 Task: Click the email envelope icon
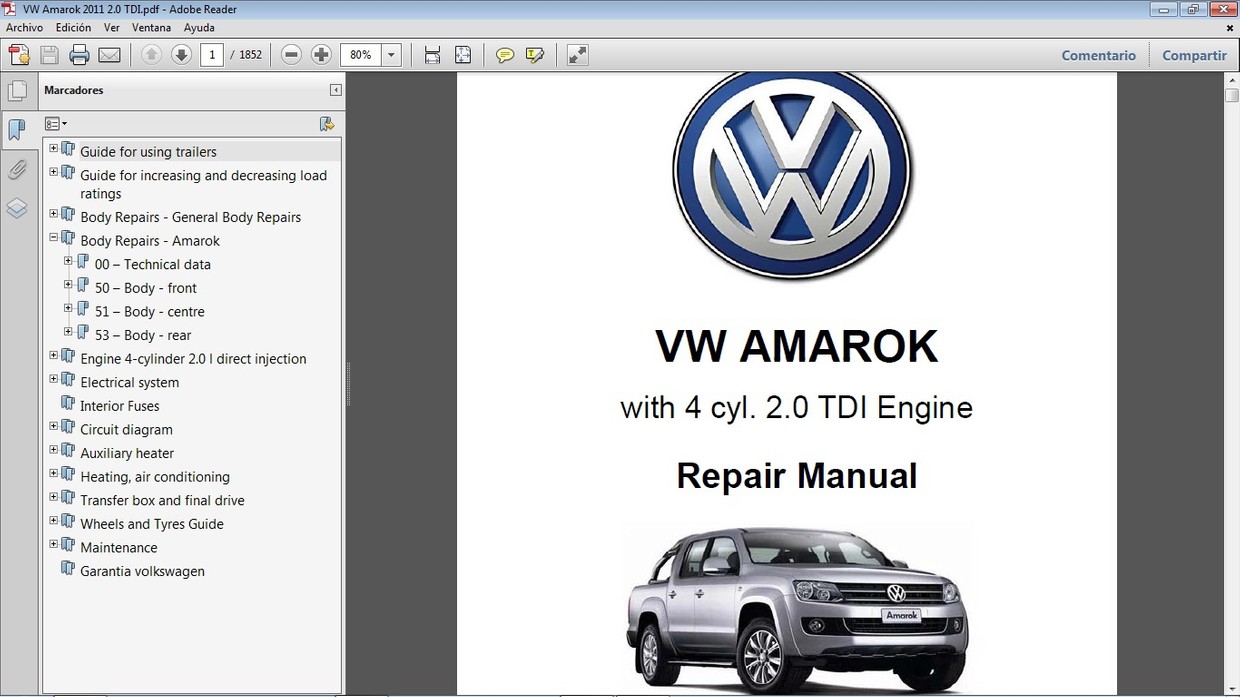(110, 55)
